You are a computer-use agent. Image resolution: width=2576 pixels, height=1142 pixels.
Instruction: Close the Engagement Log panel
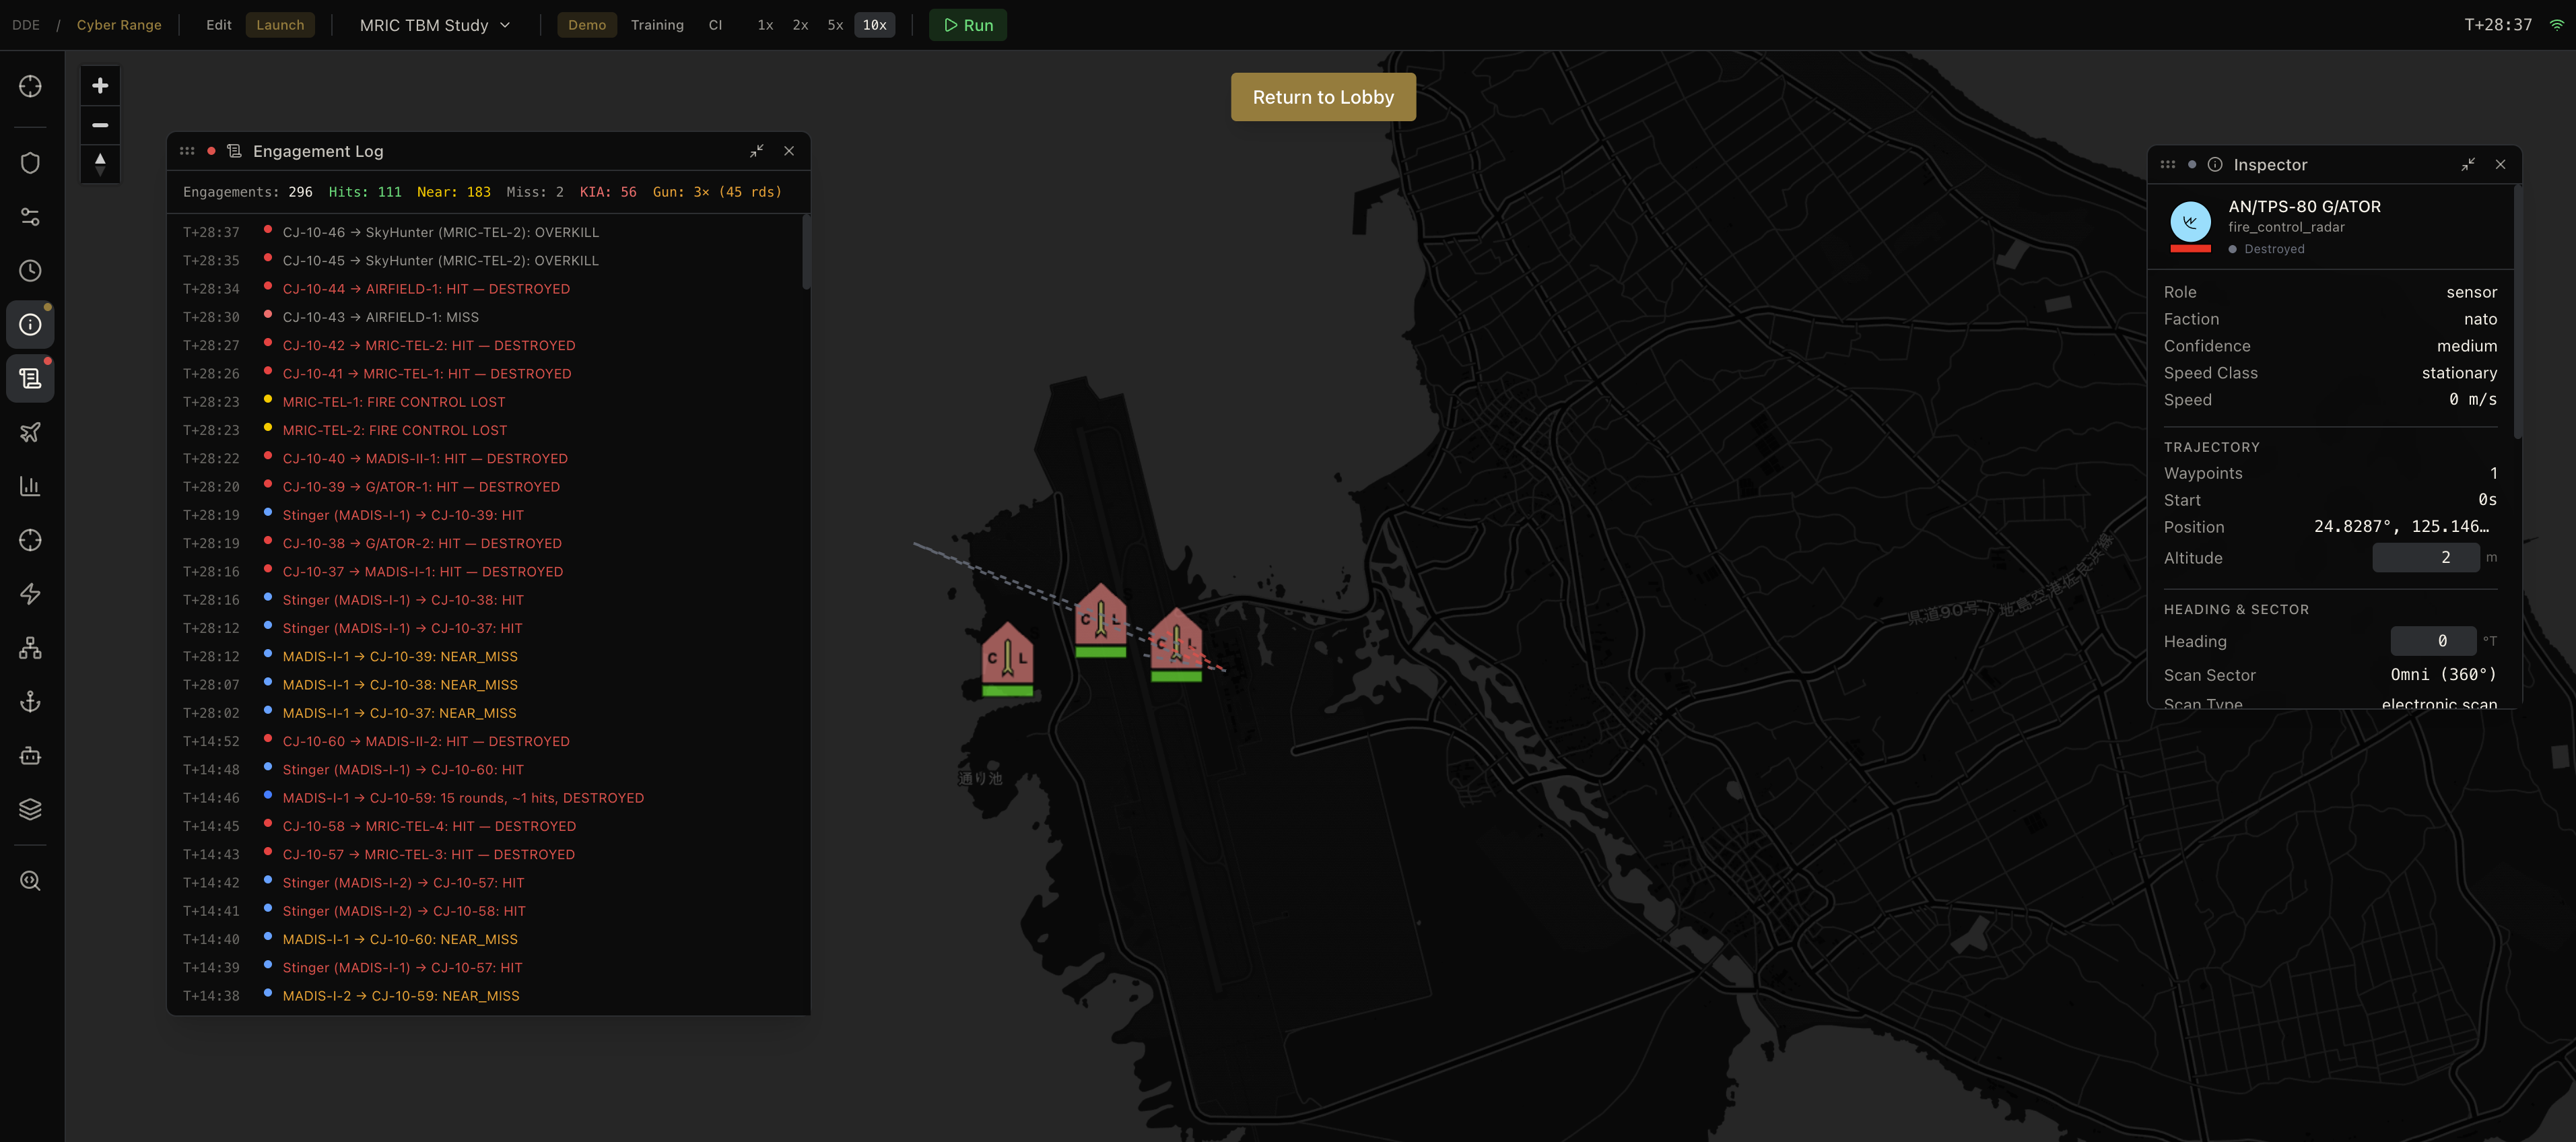[x=789, y=151]
